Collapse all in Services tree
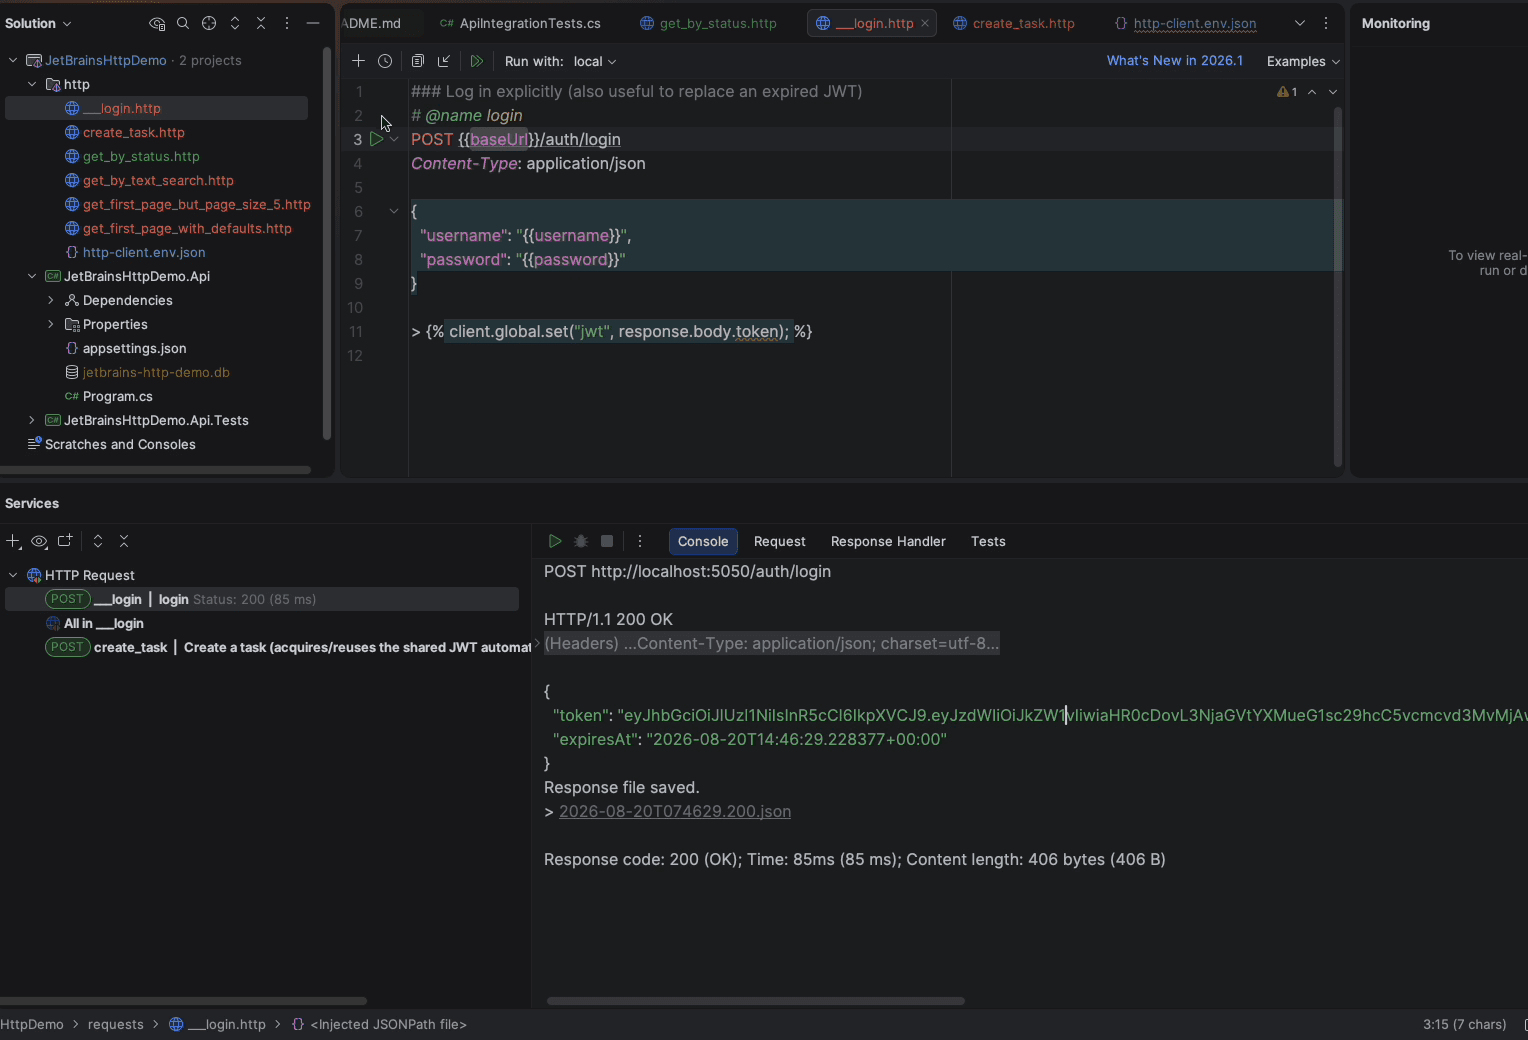The image size is (1528, 1040). click(x=124, y=541)
